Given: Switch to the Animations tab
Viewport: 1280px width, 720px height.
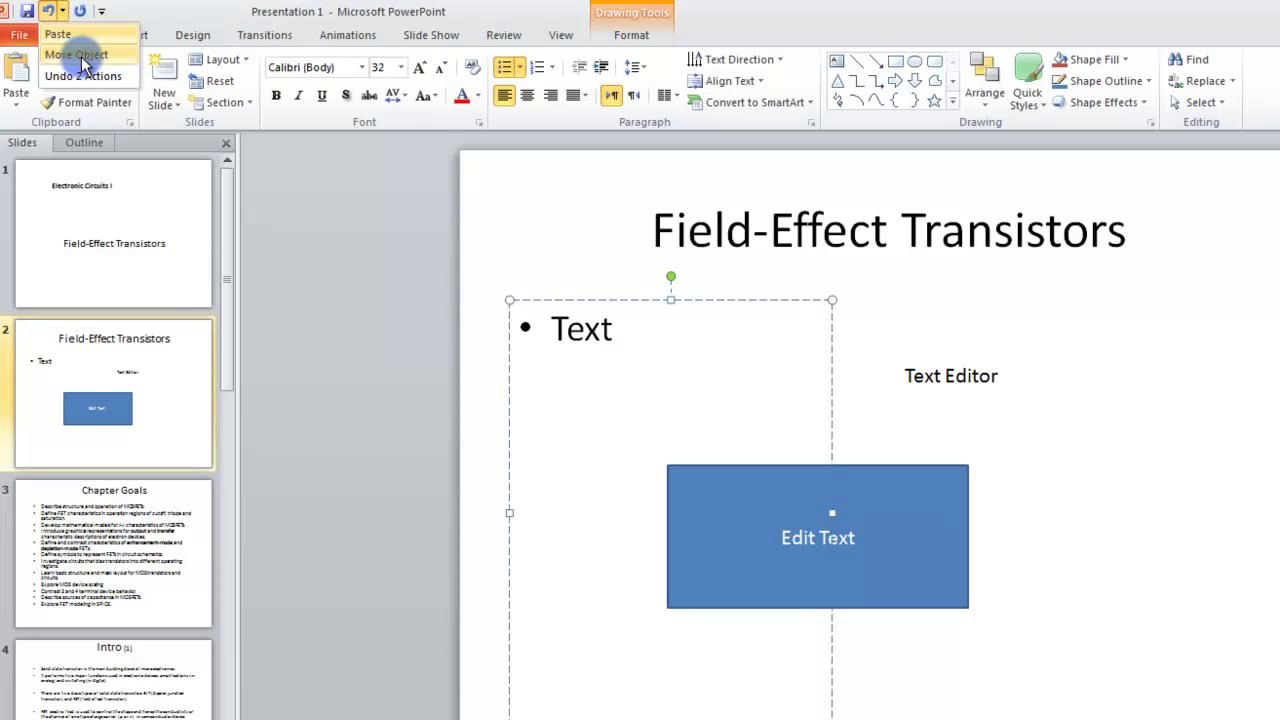Looking at the screenshot, I should click(347, 35).
